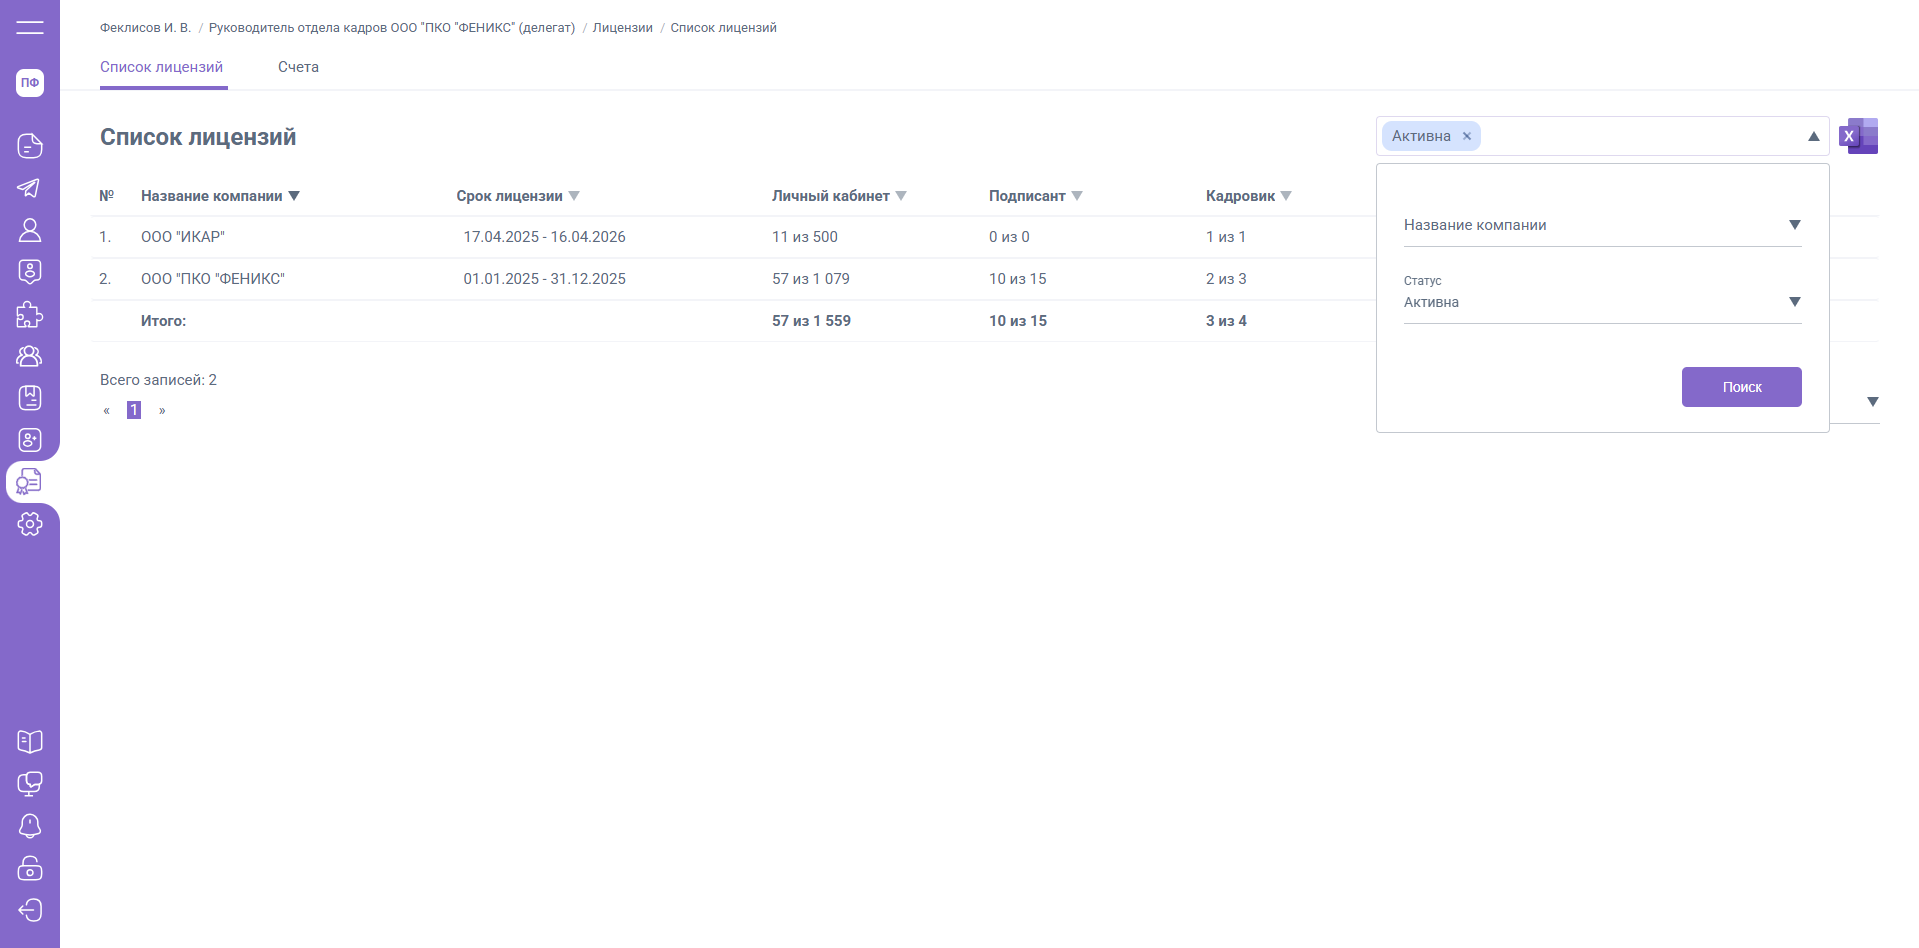Open the hamburger menu in sidebar
The width and height of the screenshot is (1919, 948).
click(x=30, y=27)
